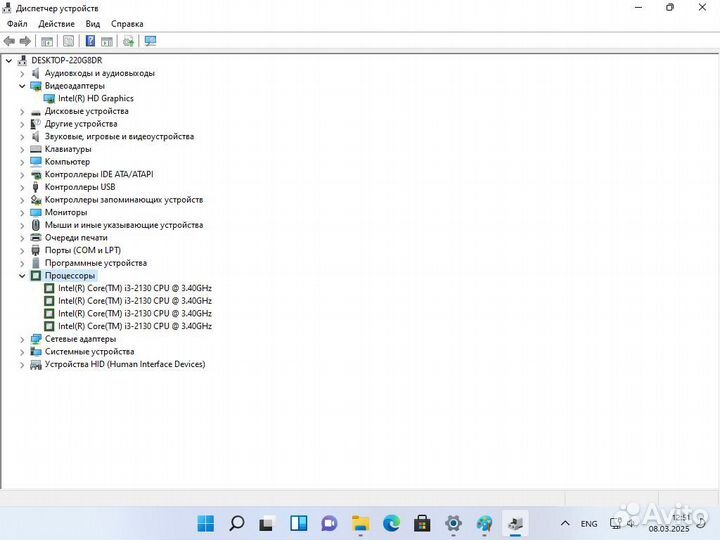
Task: Click the Мыши mouse category icon
Action: point(36,225)
